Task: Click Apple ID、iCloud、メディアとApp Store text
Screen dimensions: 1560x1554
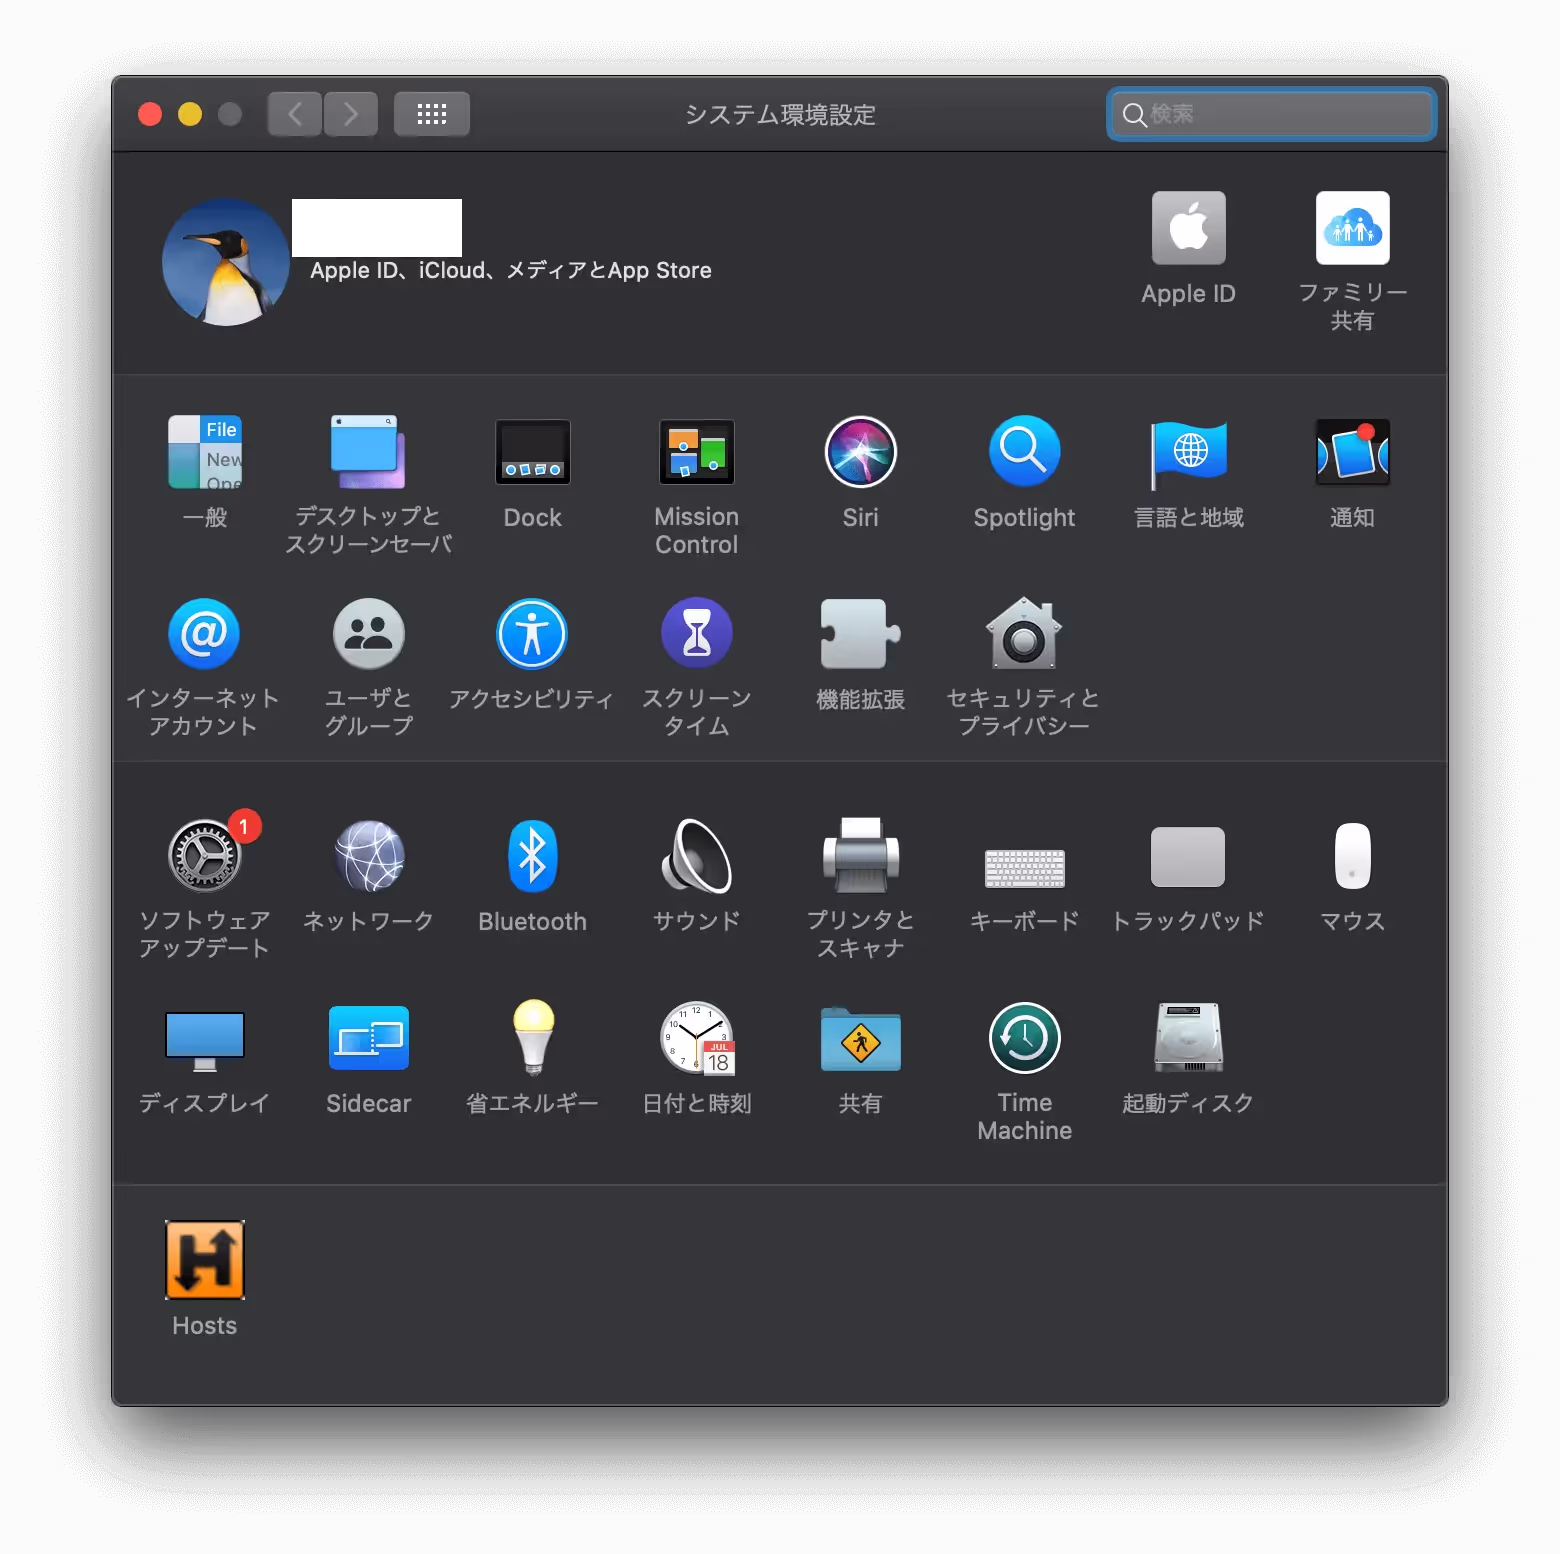Action: (x=511, y=270)
